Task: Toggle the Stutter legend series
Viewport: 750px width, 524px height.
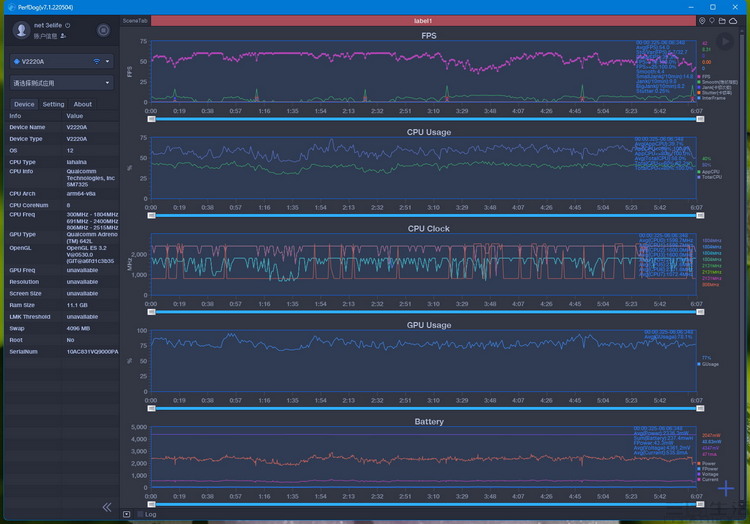Action: pos(714,93)
